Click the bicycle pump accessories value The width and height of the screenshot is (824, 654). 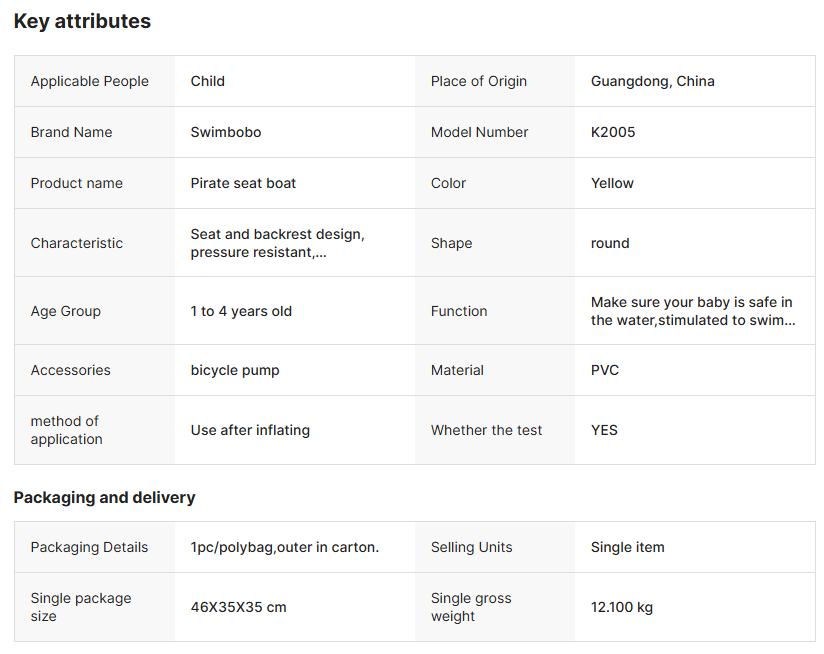pos(235,370)
